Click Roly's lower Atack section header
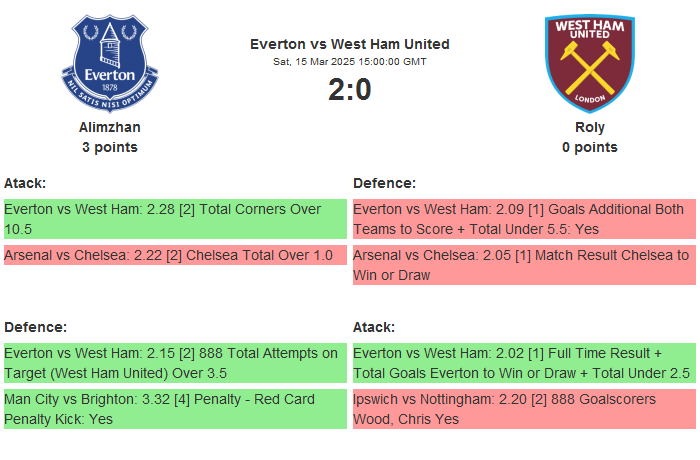The image size is (700, 460). 374,327
